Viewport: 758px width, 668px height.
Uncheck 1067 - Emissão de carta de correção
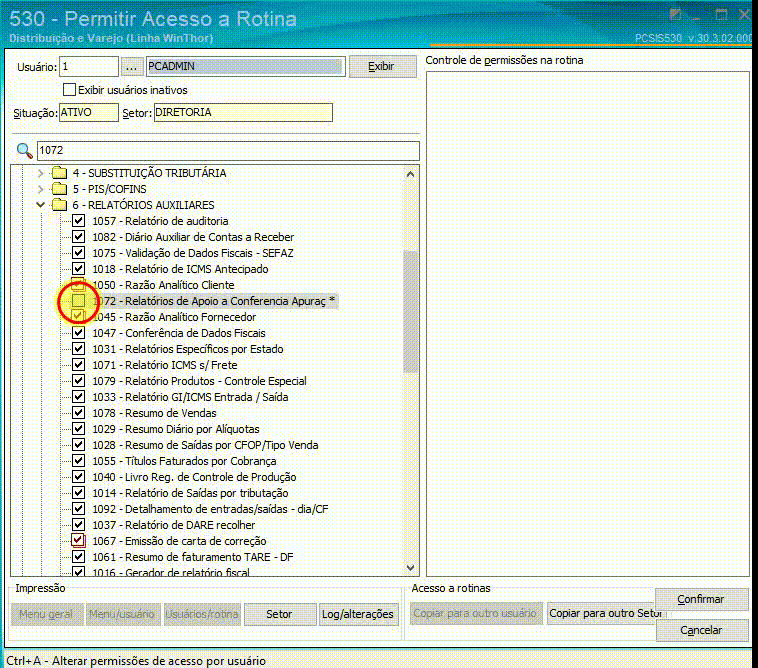(x=78, y=540)
